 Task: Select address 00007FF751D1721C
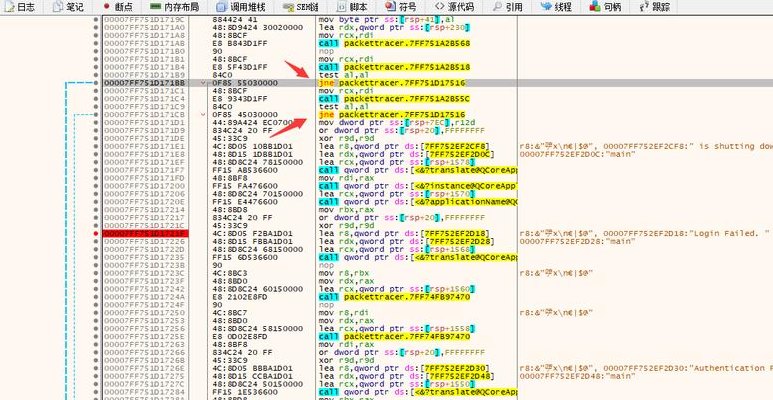145,225
